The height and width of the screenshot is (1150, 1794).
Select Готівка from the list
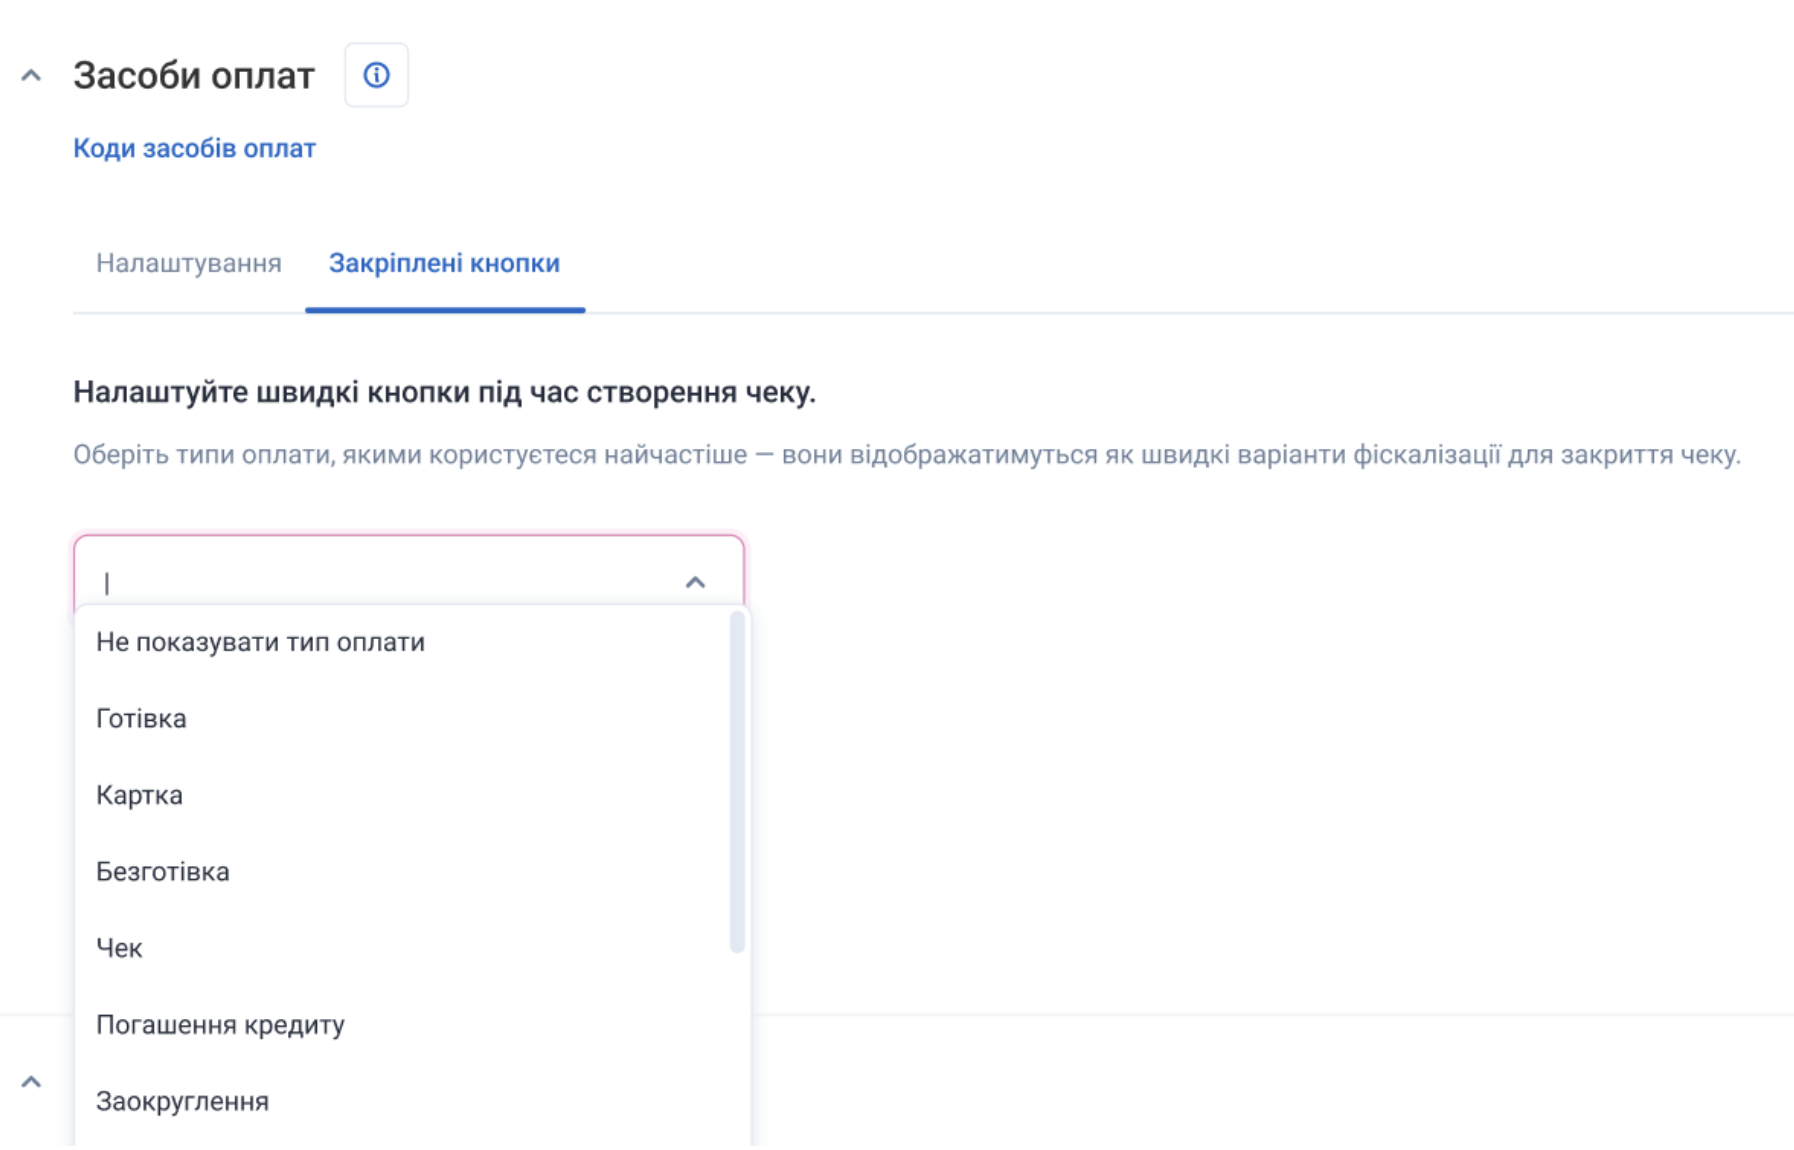tap(141, 719)
